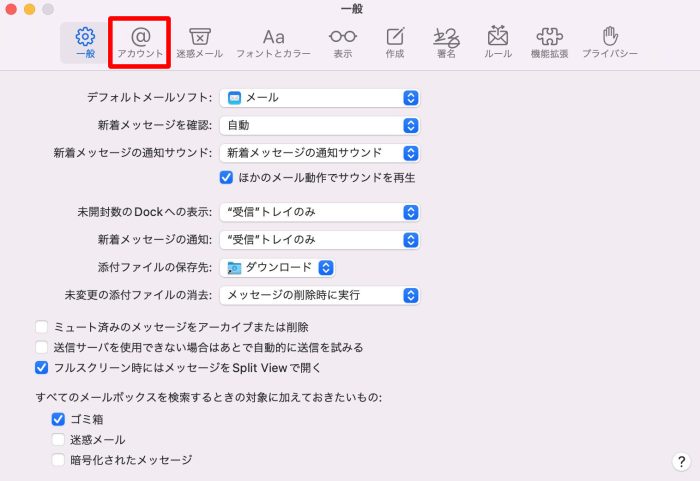Open the 添付ファイルの保存先 ダウンロード dropdown
This screenshot has height=481, width=700.
[x=278, y=267]
